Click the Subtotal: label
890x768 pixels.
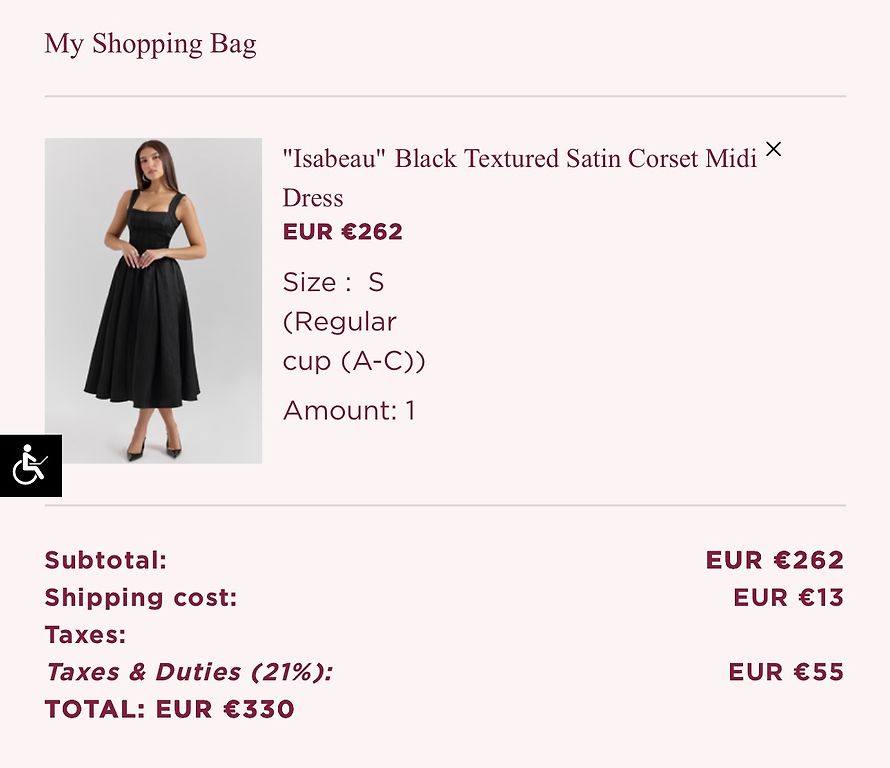point(106,560)
